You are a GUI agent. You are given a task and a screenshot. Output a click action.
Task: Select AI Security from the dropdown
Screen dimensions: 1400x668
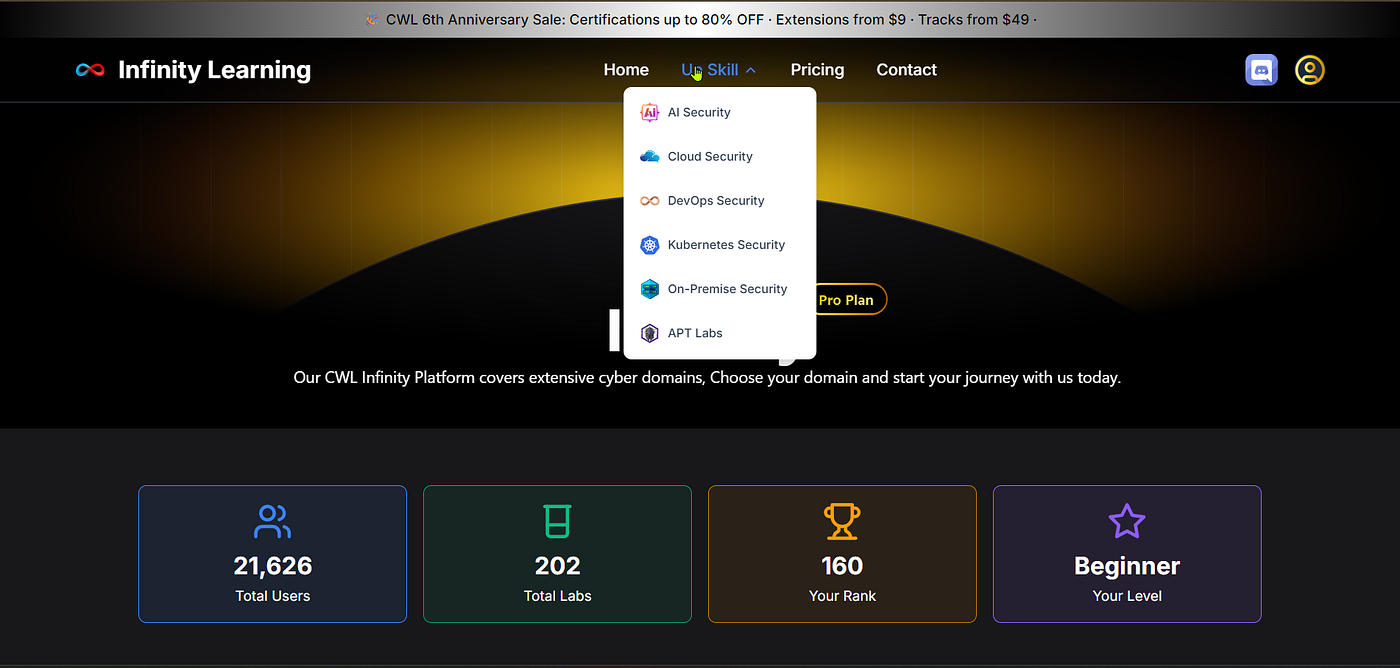(x=720, y=112)
